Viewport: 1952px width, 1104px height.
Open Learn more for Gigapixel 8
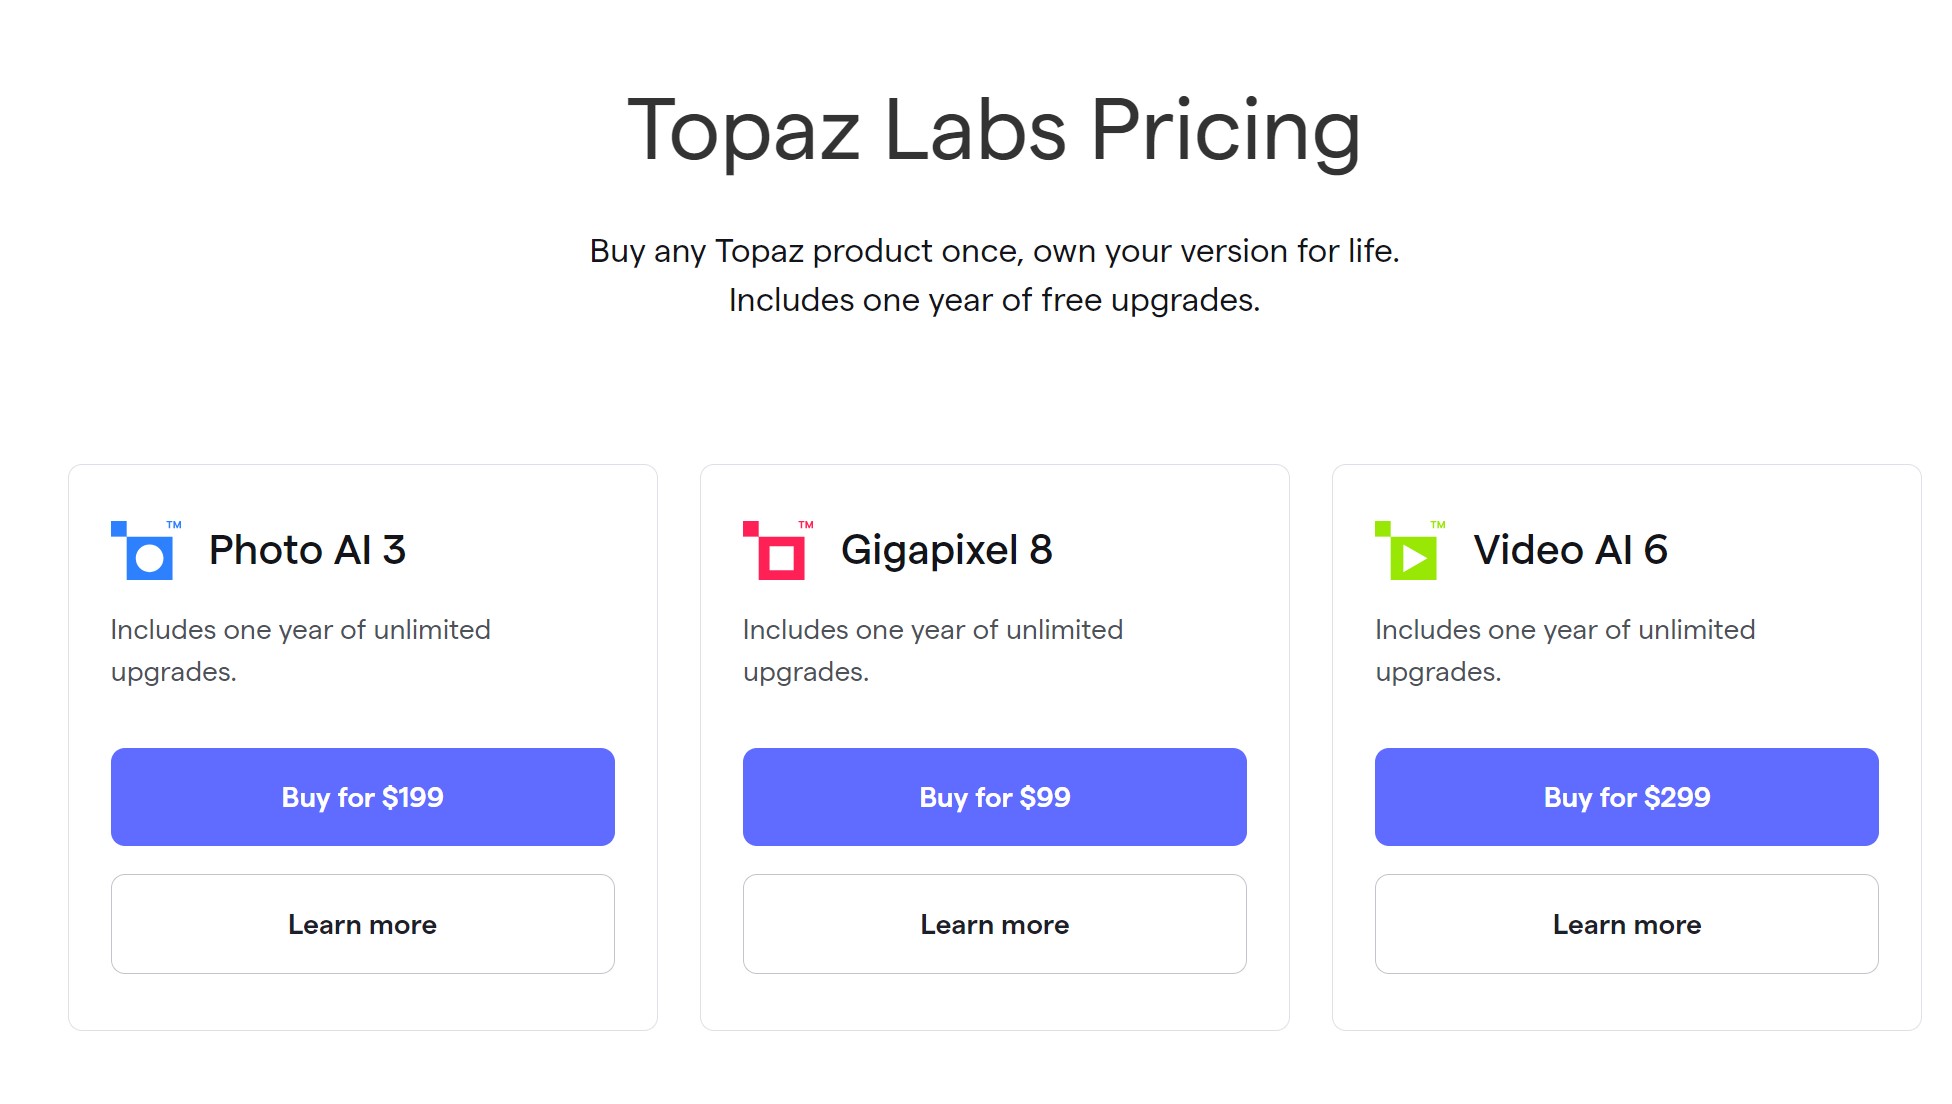click(993, 924)
